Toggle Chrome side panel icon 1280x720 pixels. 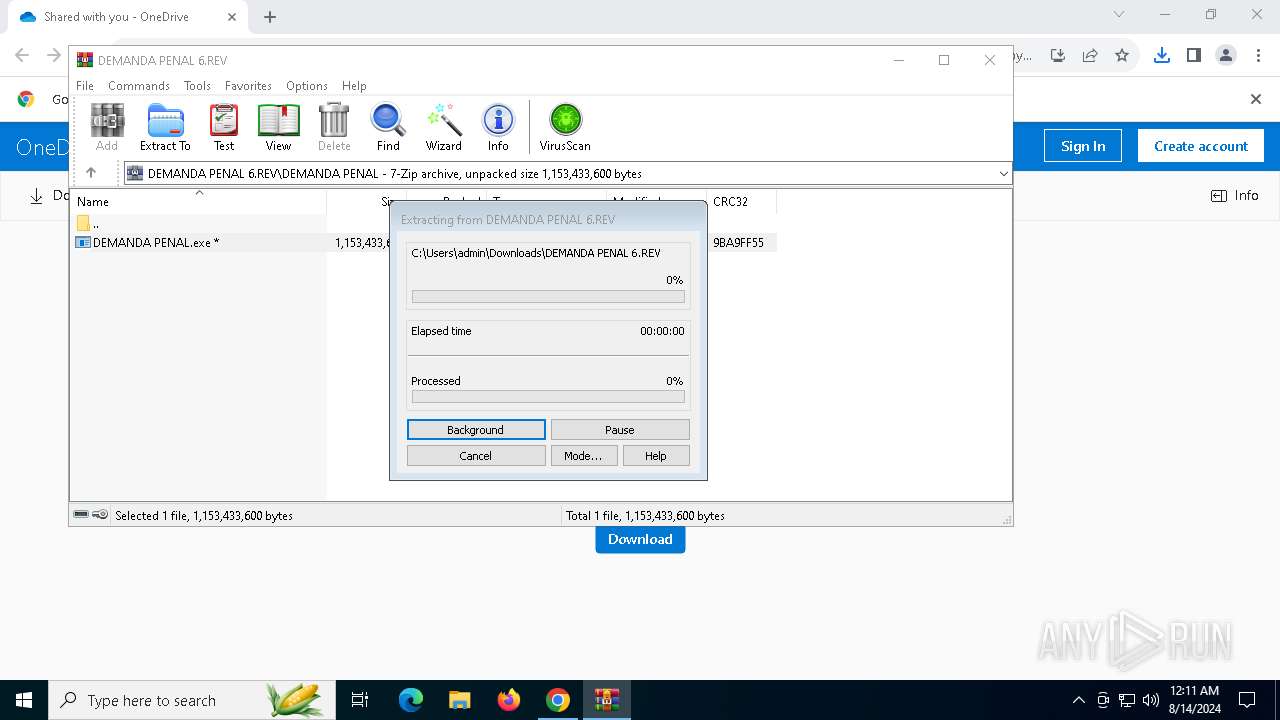pos(1193,55)
